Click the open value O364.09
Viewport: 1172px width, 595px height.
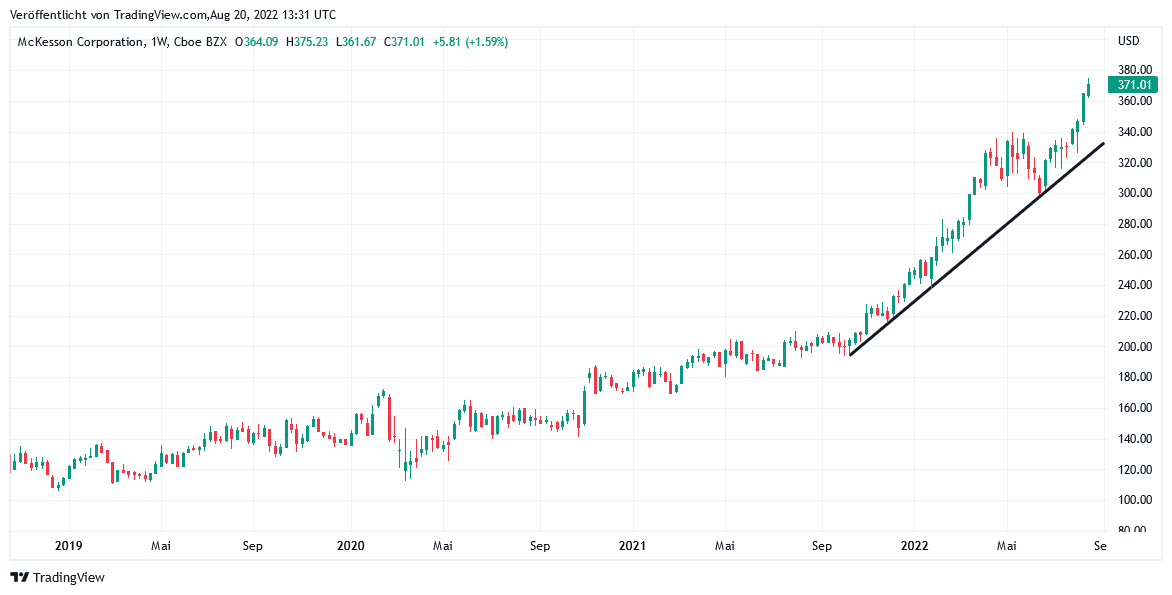pyautogui.click(x=256, y=43)
